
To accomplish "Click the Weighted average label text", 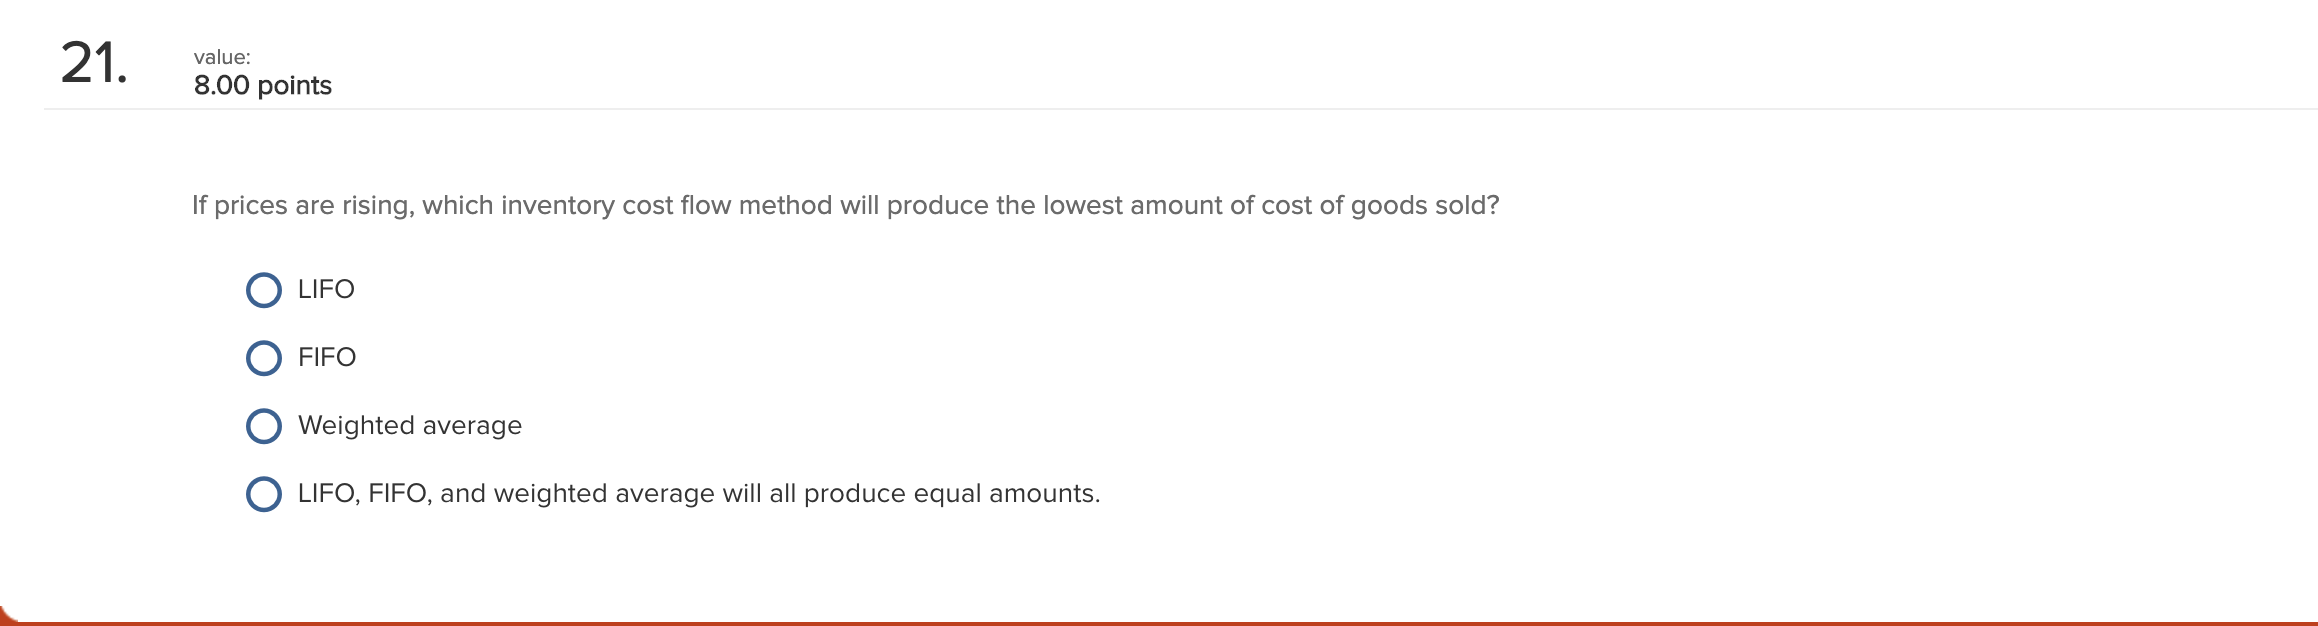I will (x=409, y=425).
